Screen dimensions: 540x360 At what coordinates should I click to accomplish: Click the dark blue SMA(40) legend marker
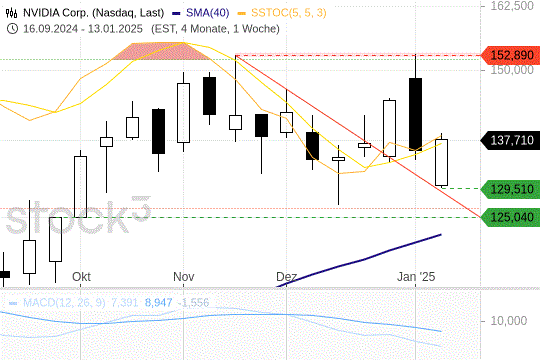pyautogui.click(x=176, y=13)
